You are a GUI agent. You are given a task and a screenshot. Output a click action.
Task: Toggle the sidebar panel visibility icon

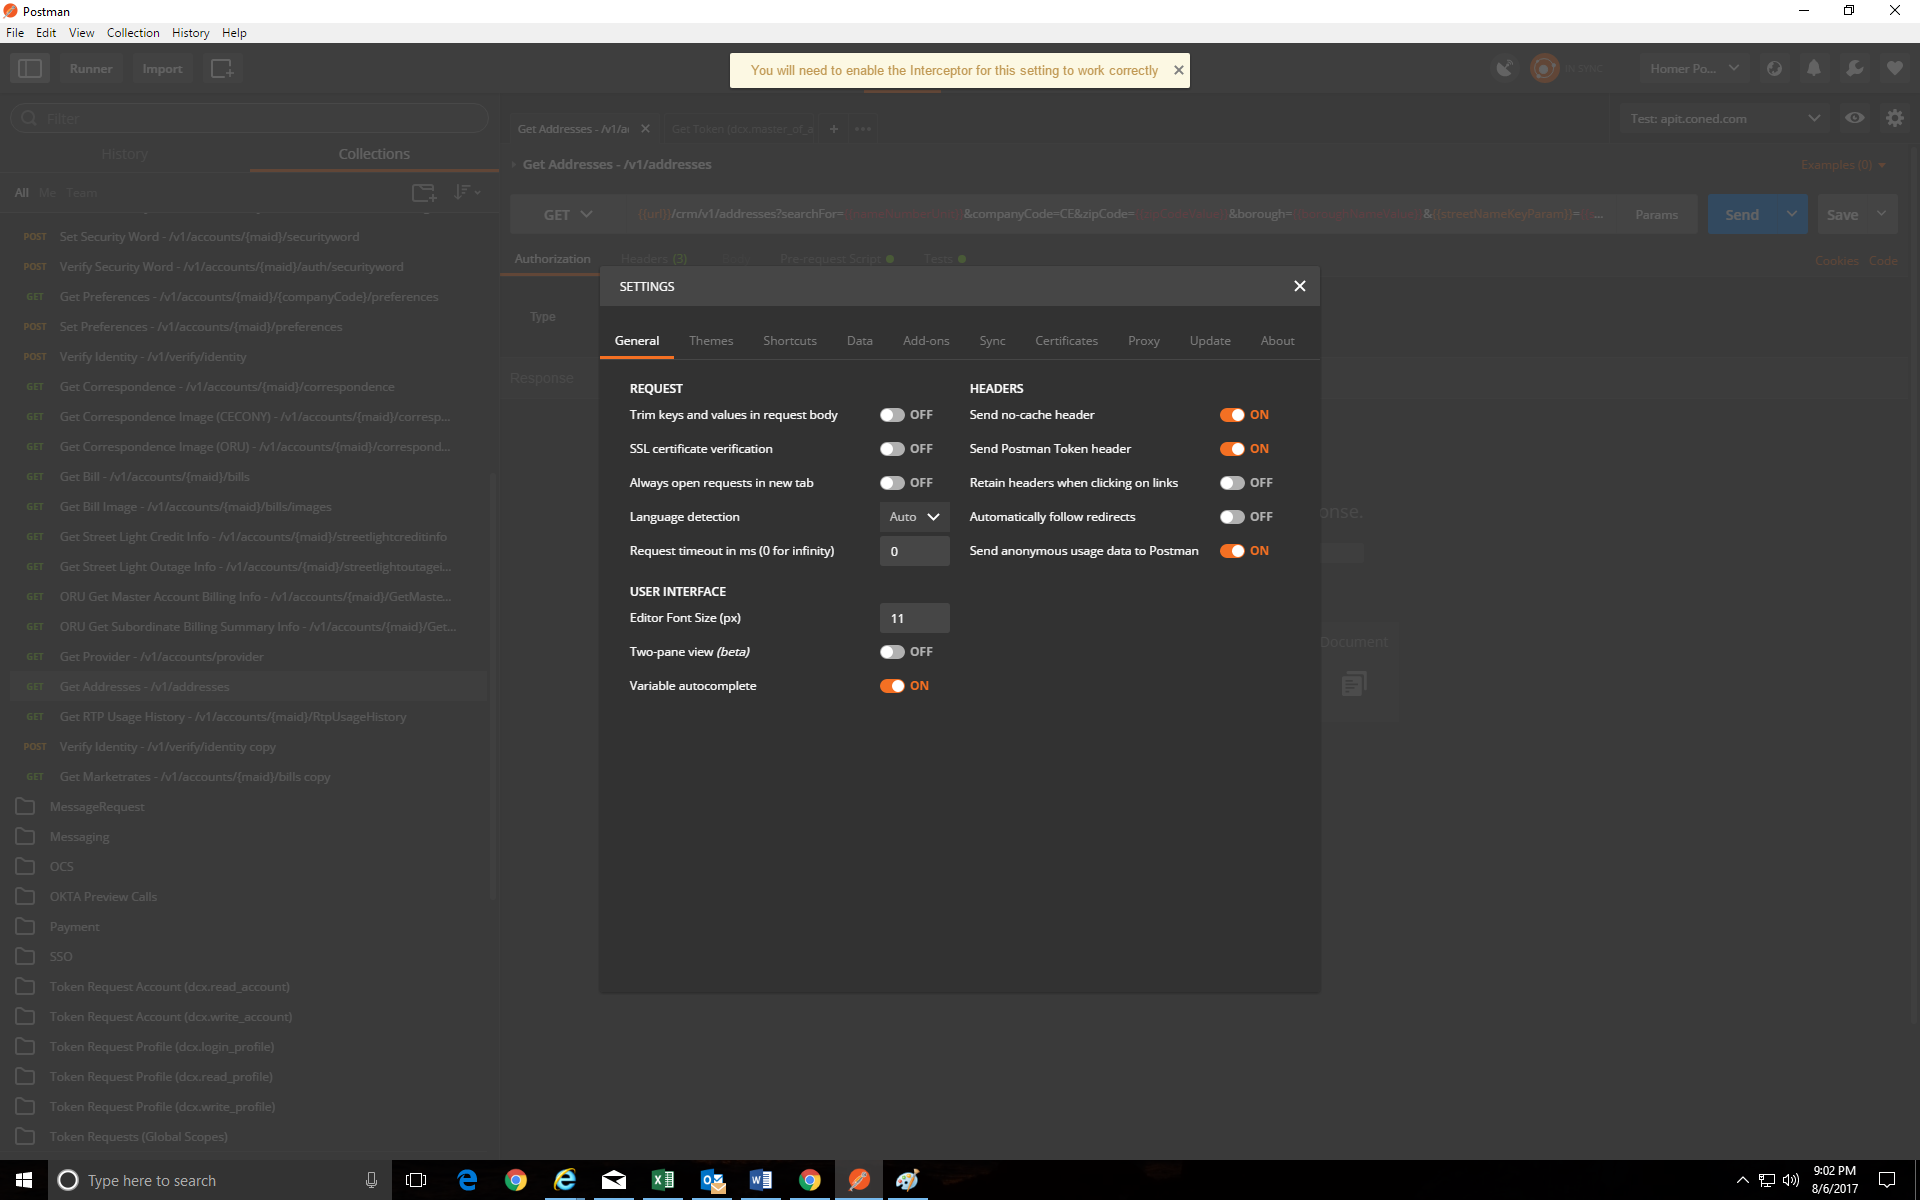point(30,68)
